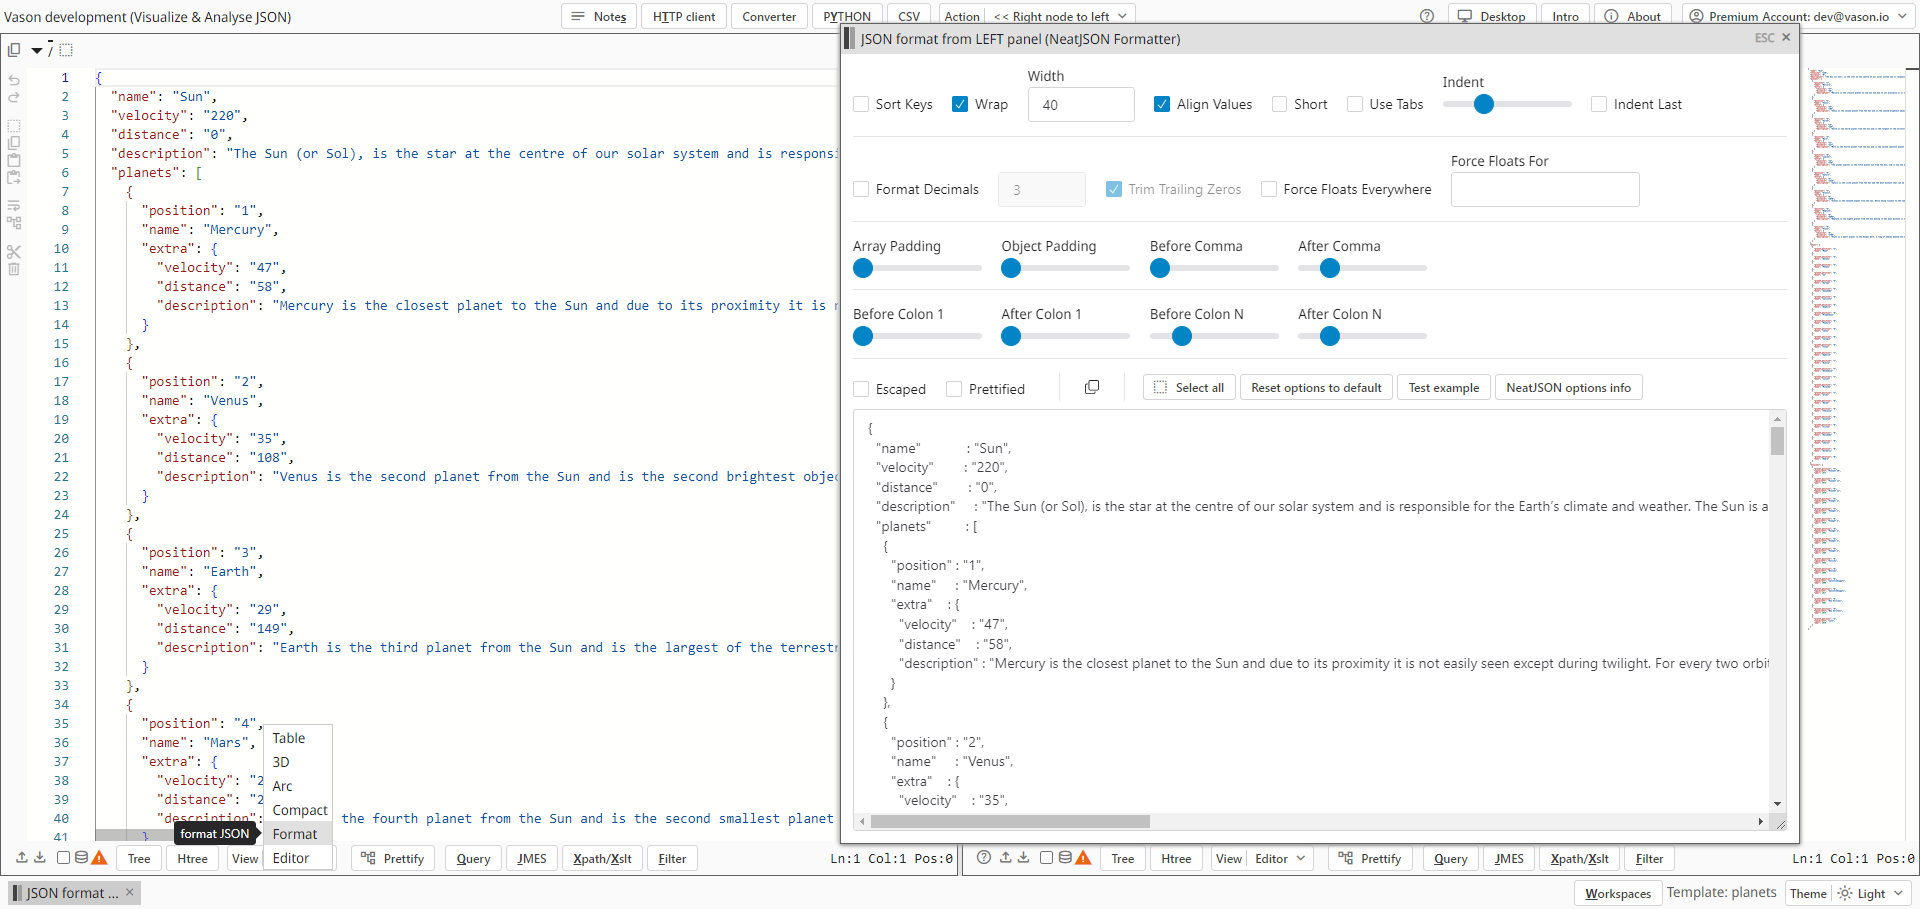
Task: Open the Editor view dropdown in right panel
Action: (x=1280, y=858)
